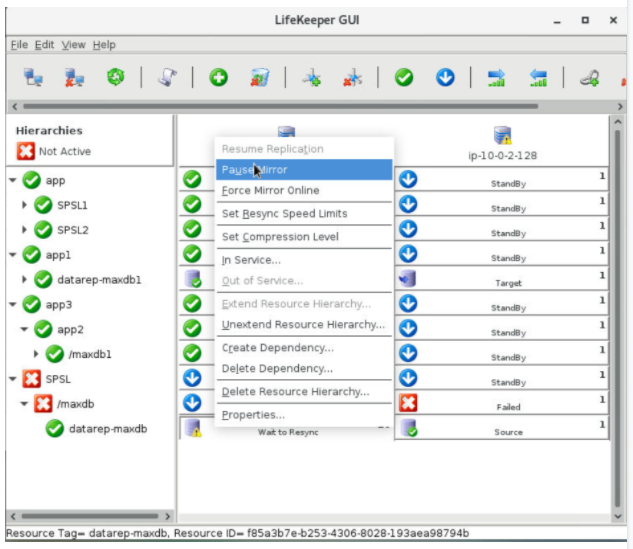This screenshot has width=633, height=549.
Task: Expand the datarep-maxdb1 tree node
Action: [x=24, y=279]
